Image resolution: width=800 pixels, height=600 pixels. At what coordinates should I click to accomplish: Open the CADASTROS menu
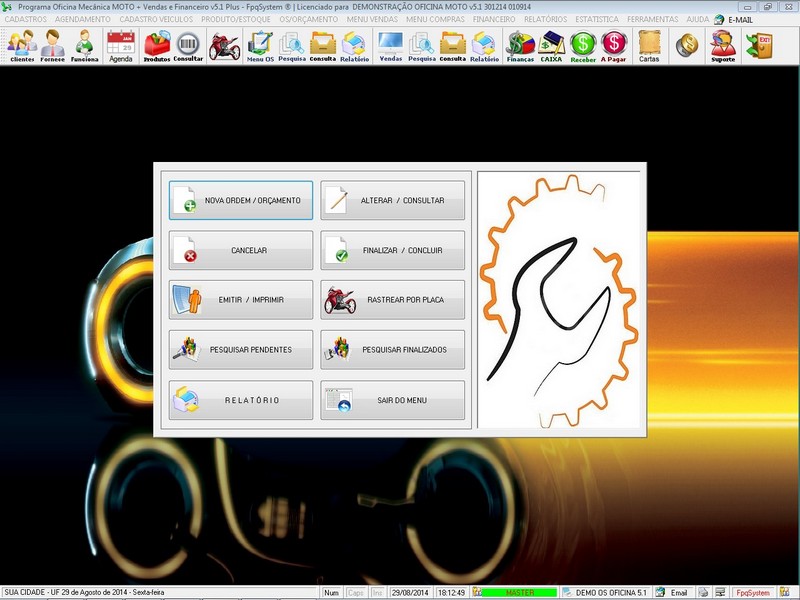coord(25,18)
